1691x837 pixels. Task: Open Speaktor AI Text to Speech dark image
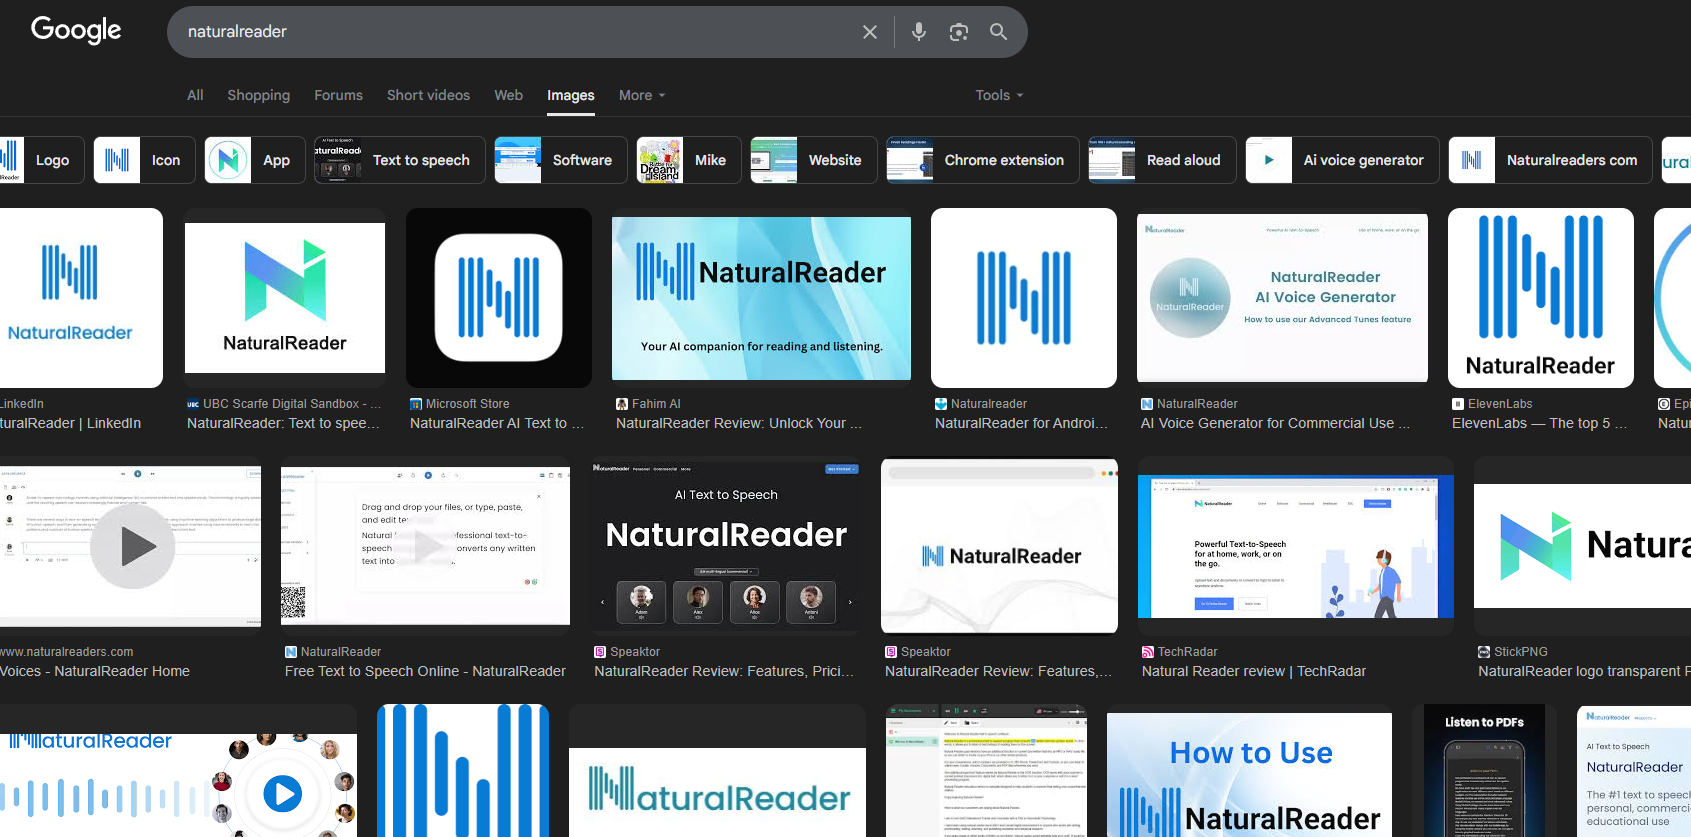click(725, 546)
